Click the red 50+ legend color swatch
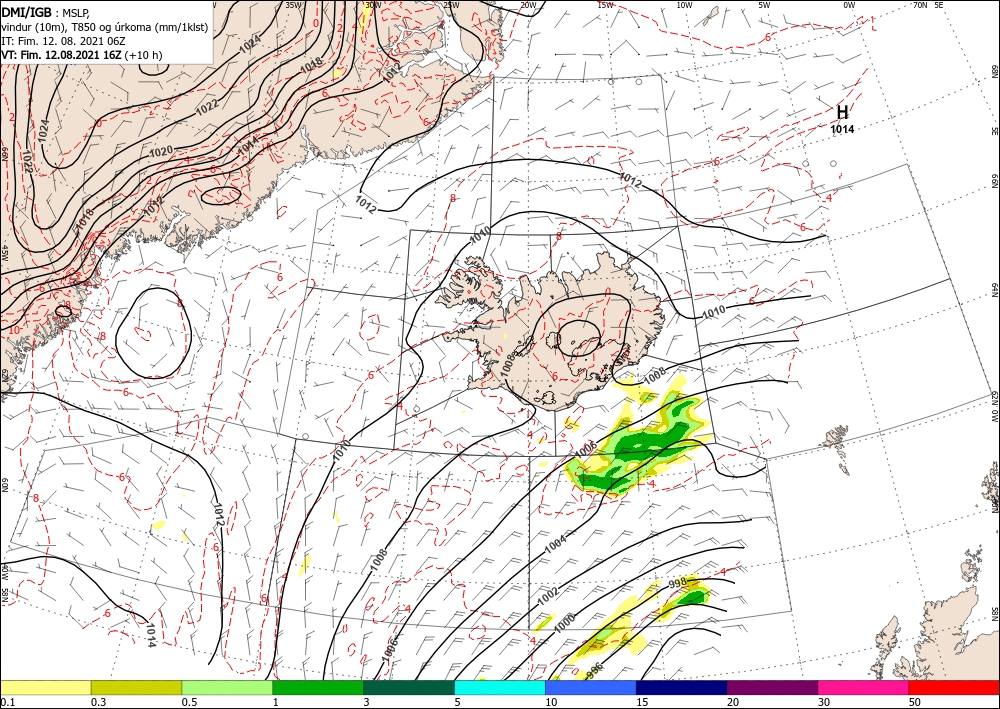 coord(954,687)
